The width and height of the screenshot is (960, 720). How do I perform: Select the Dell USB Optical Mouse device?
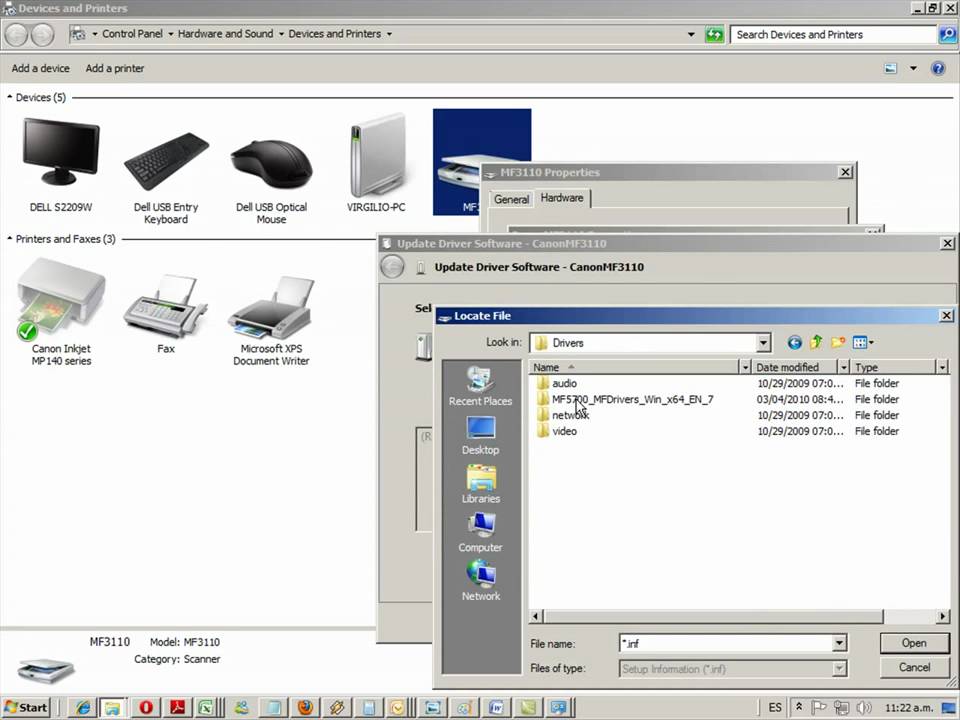click(271, 181)
